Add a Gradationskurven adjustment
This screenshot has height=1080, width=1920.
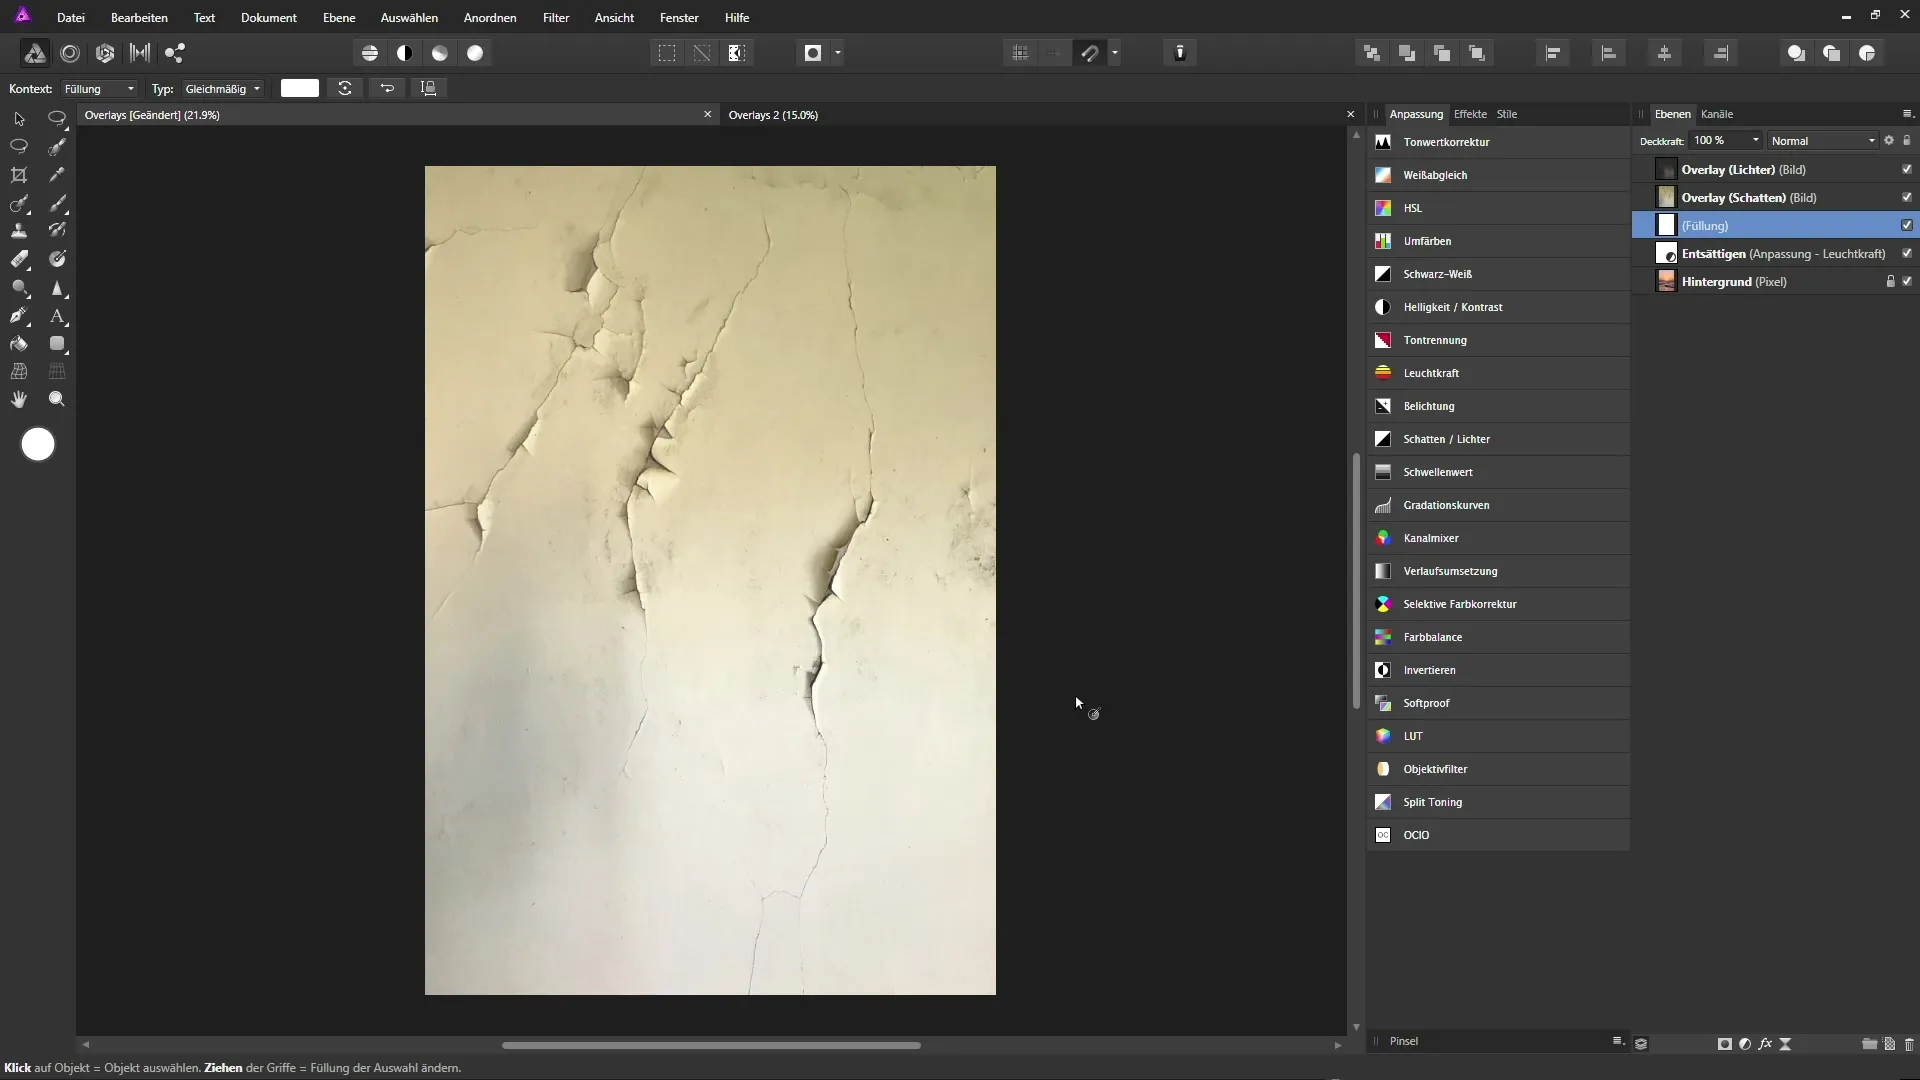point(1498,505)
